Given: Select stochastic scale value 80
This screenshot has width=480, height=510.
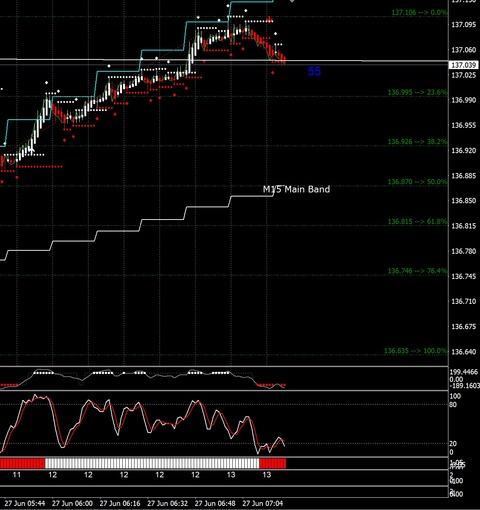Looking at the screenshot, I should click(x=453, y=405).
